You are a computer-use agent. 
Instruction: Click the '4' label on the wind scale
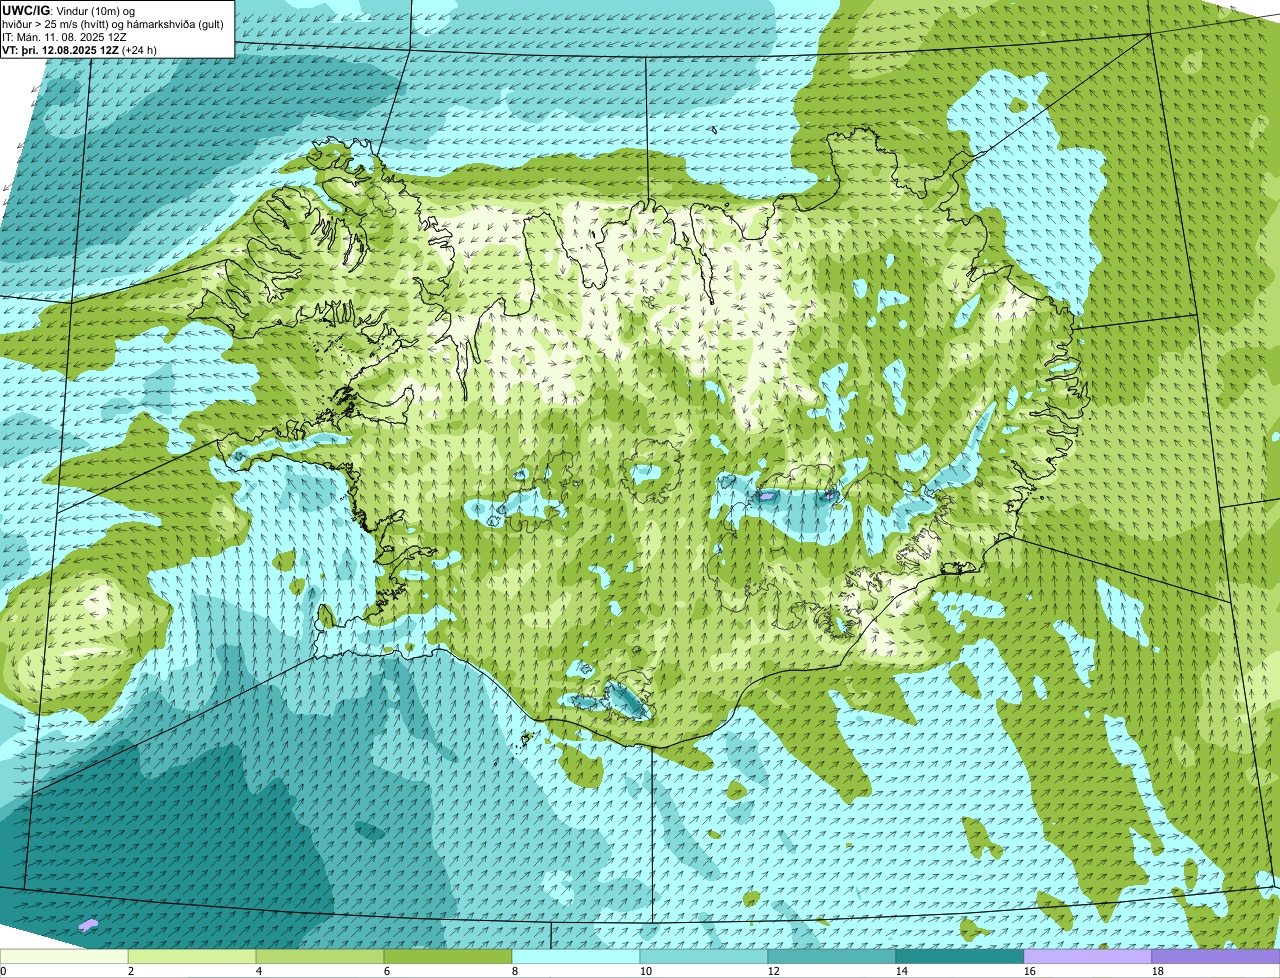click(x=259, y=971)
